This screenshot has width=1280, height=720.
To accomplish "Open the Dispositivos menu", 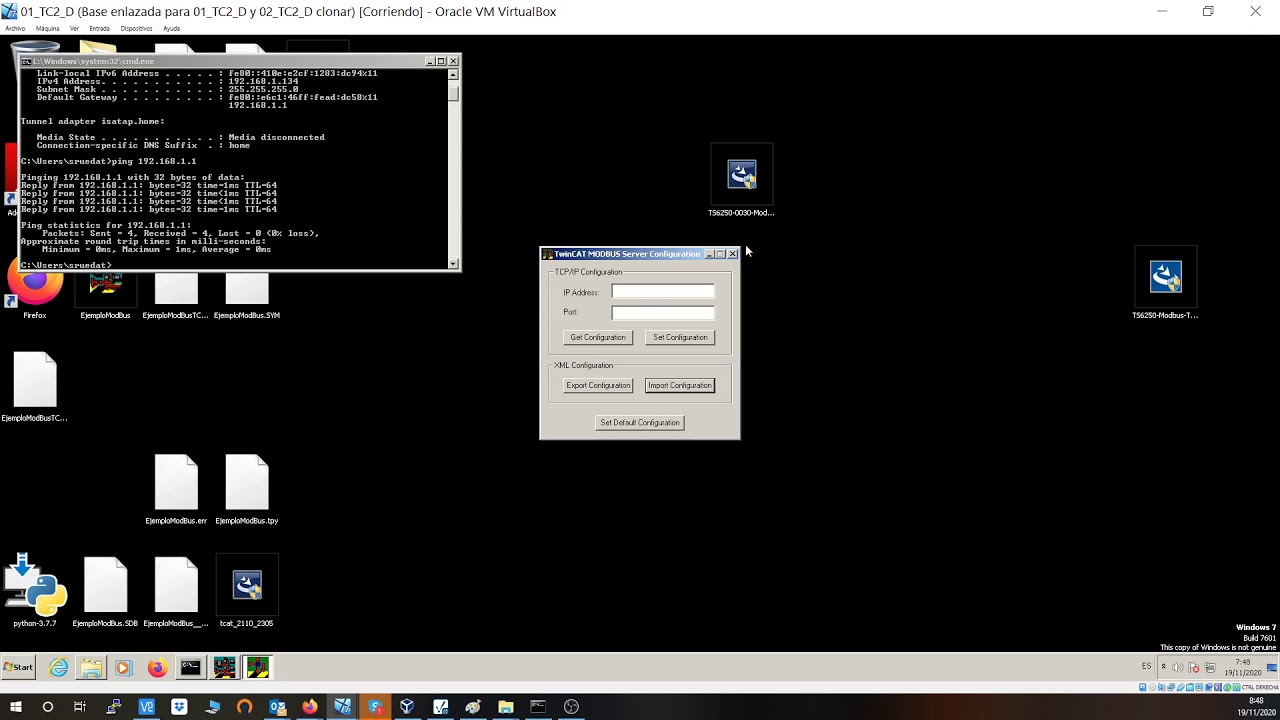I will (136, 28).
